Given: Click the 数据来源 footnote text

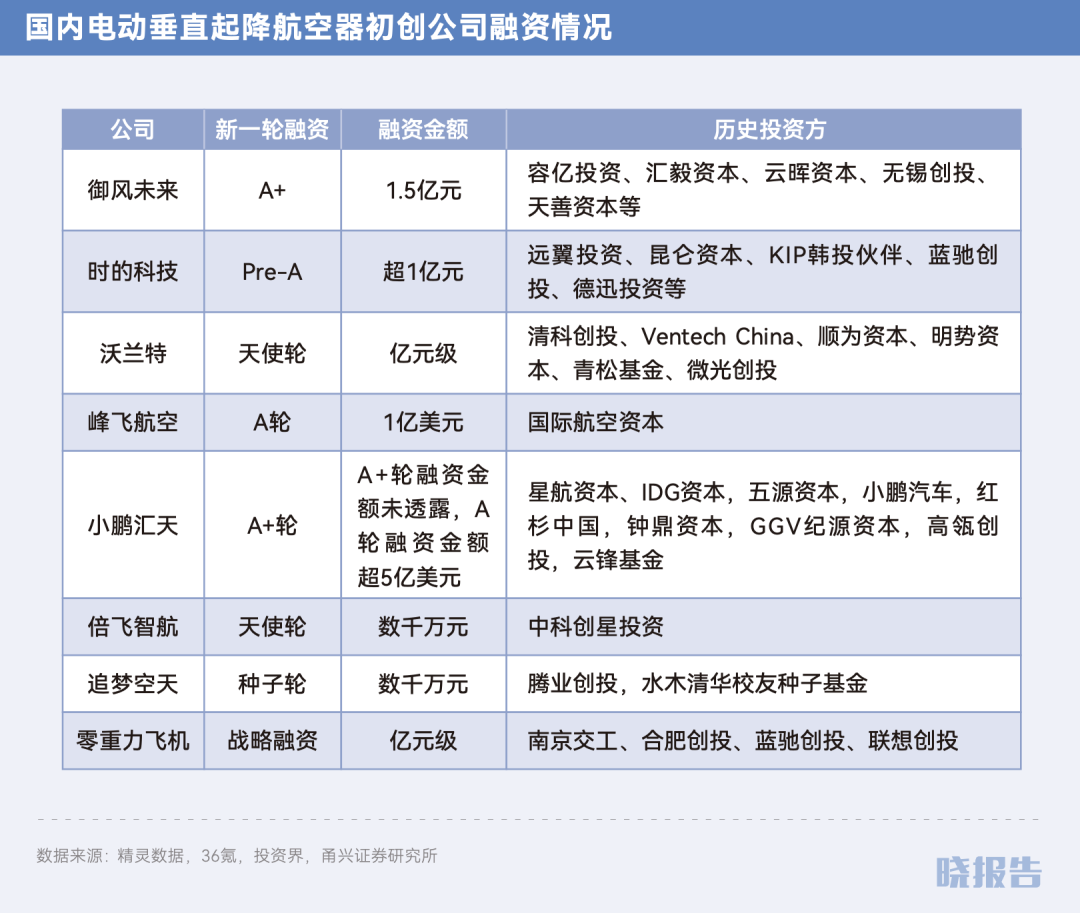Looking at the screenshot, I should (x=236, y=856).
